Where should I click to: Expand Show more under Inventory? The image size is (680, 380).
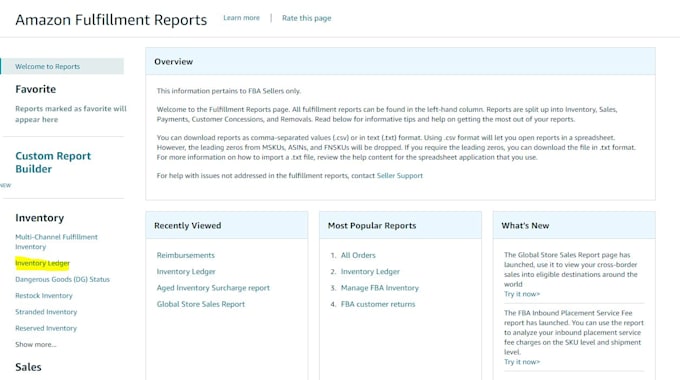click(36, 344)
